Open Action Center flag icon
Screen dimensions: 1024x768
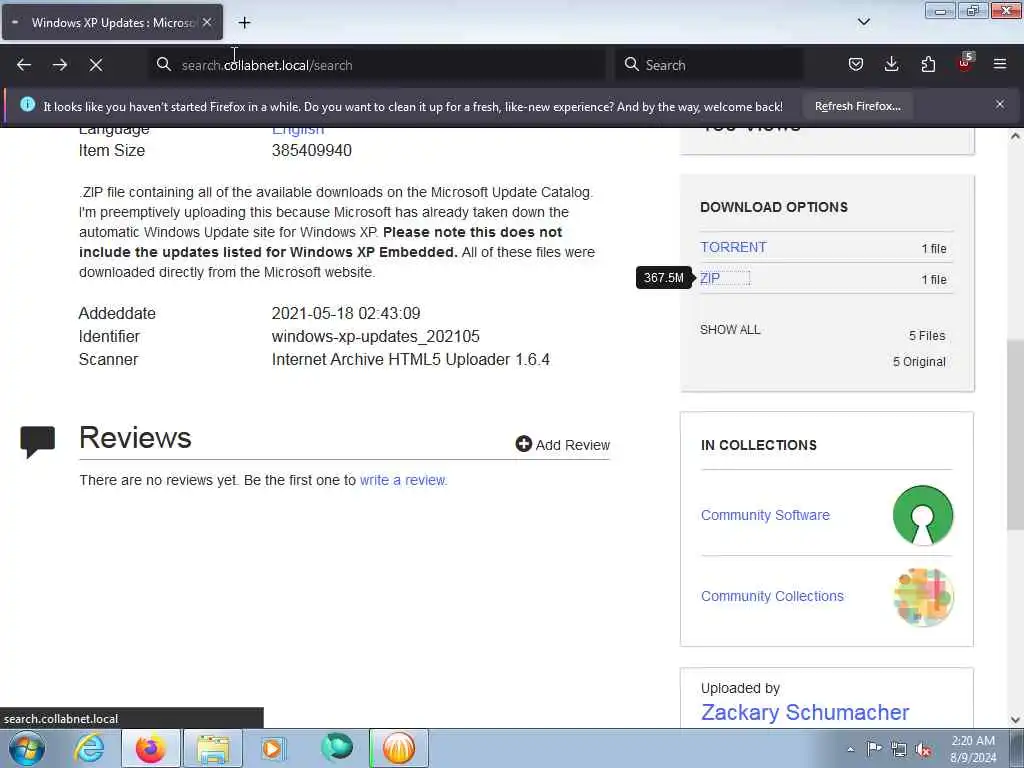(x=874, y=749)
